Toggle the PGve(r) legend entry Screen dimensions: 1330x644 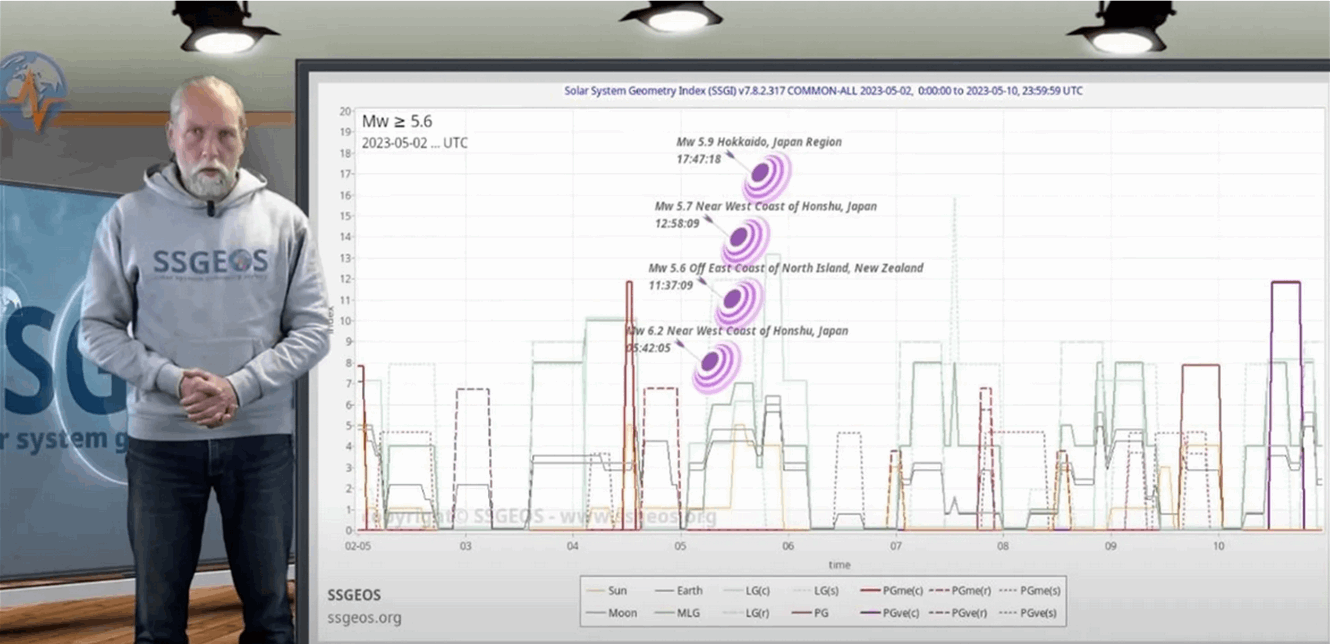click(958, 613)
